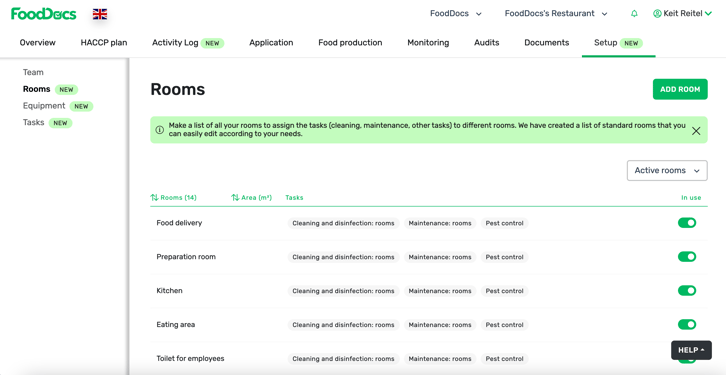Click the ADD ROOM button
726x375 pixels.
coord(680,89)
